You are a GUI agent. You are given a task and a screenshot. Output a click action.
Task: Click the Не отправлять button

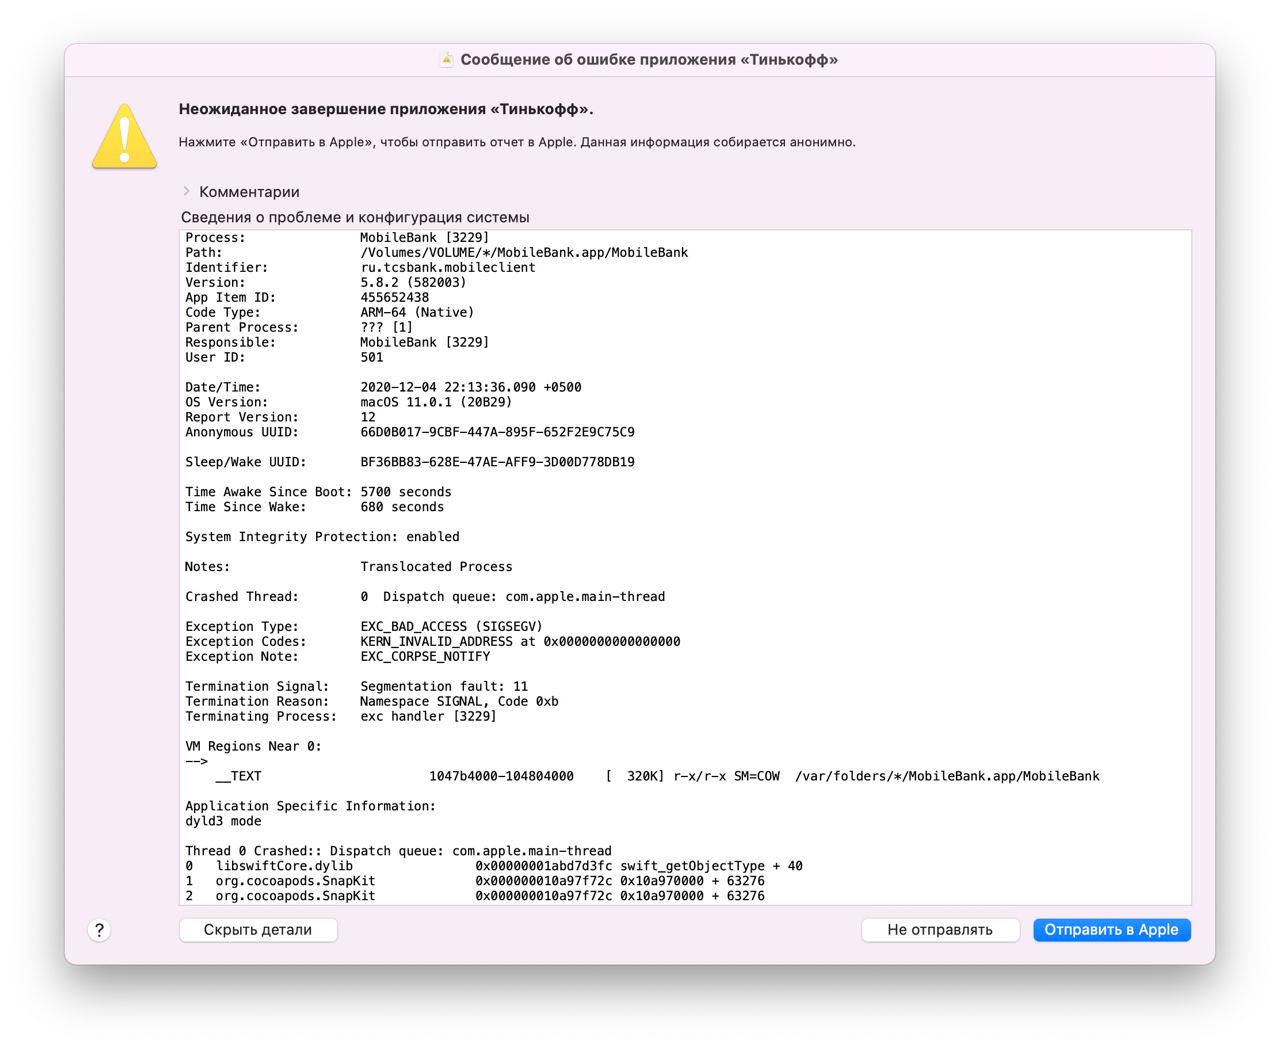click(x=940, y=930)
